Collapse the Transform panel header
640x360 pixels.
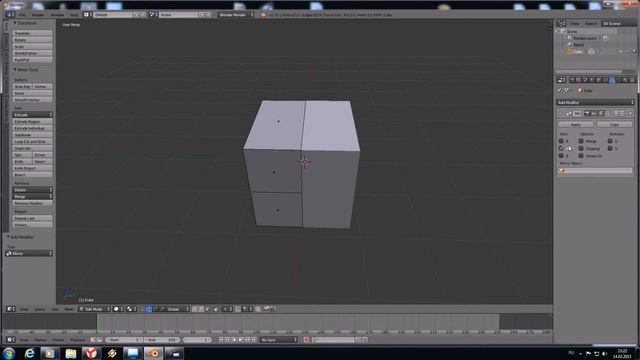27,23
